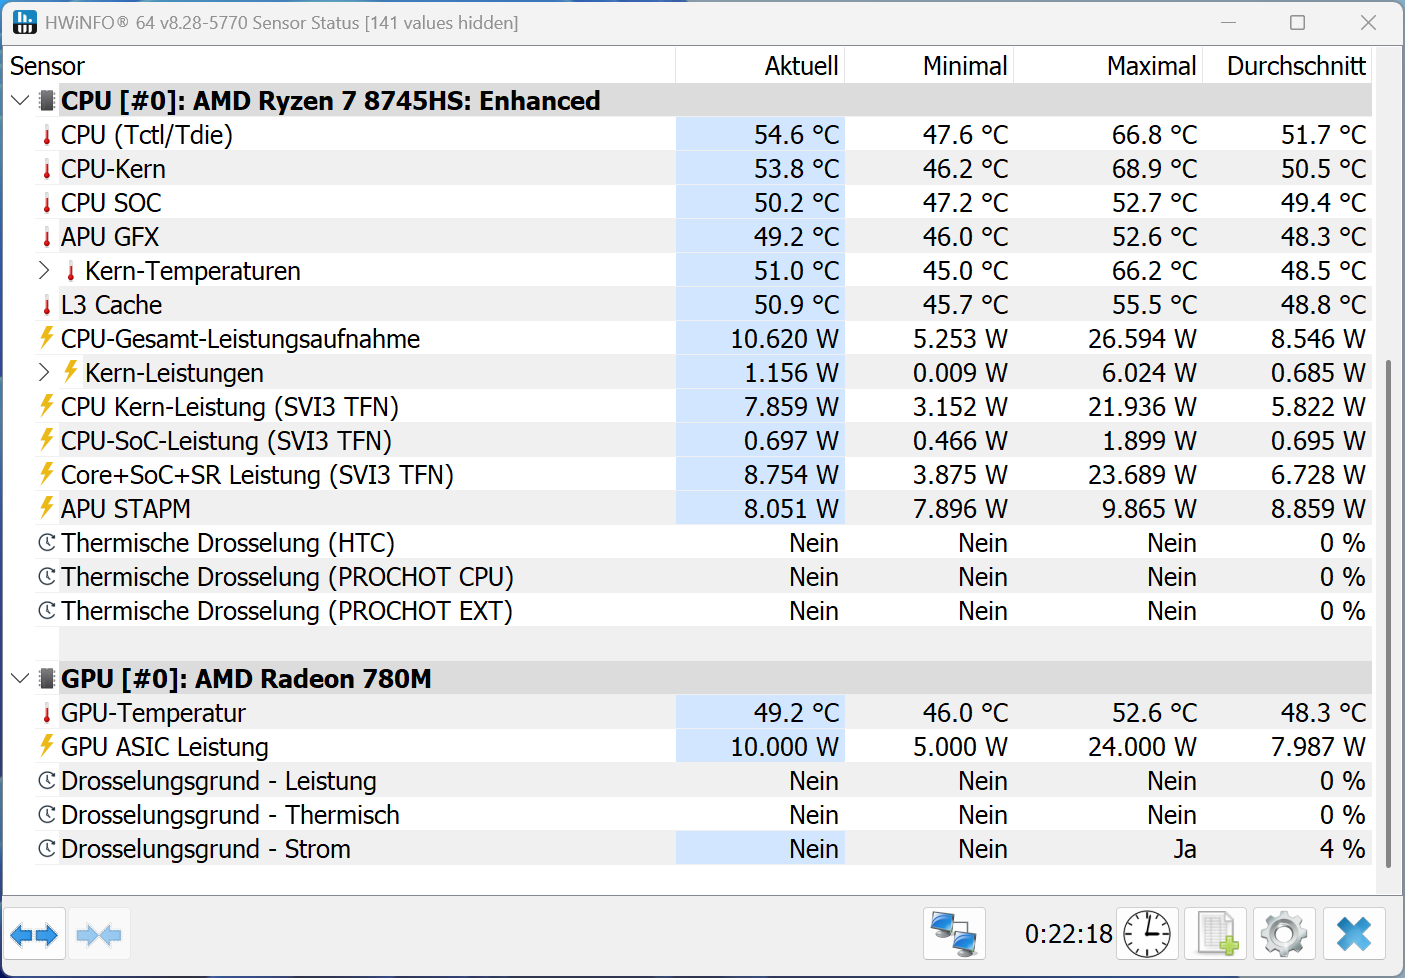Click thermometer icon beside L3 Cache
The width and height of the screenshot is (1405, 978).
[x=47, y=305]
